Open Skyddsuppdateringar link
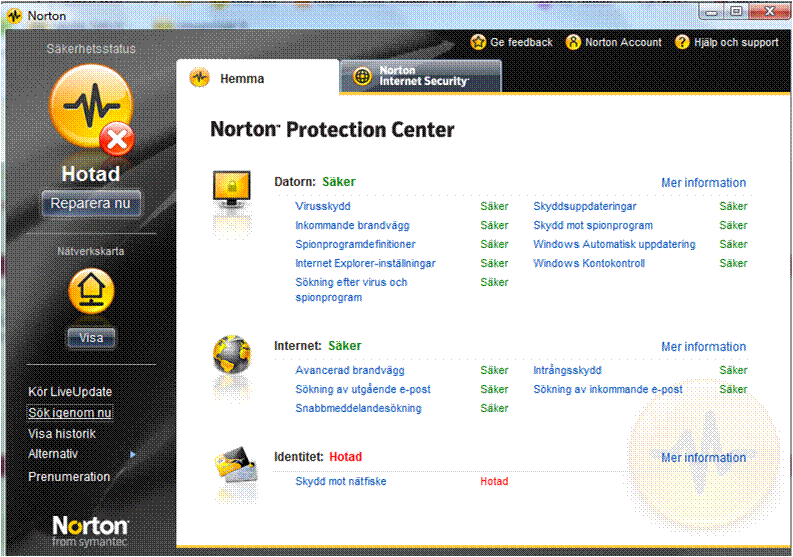793x557 pixels. tap(585, 206)
